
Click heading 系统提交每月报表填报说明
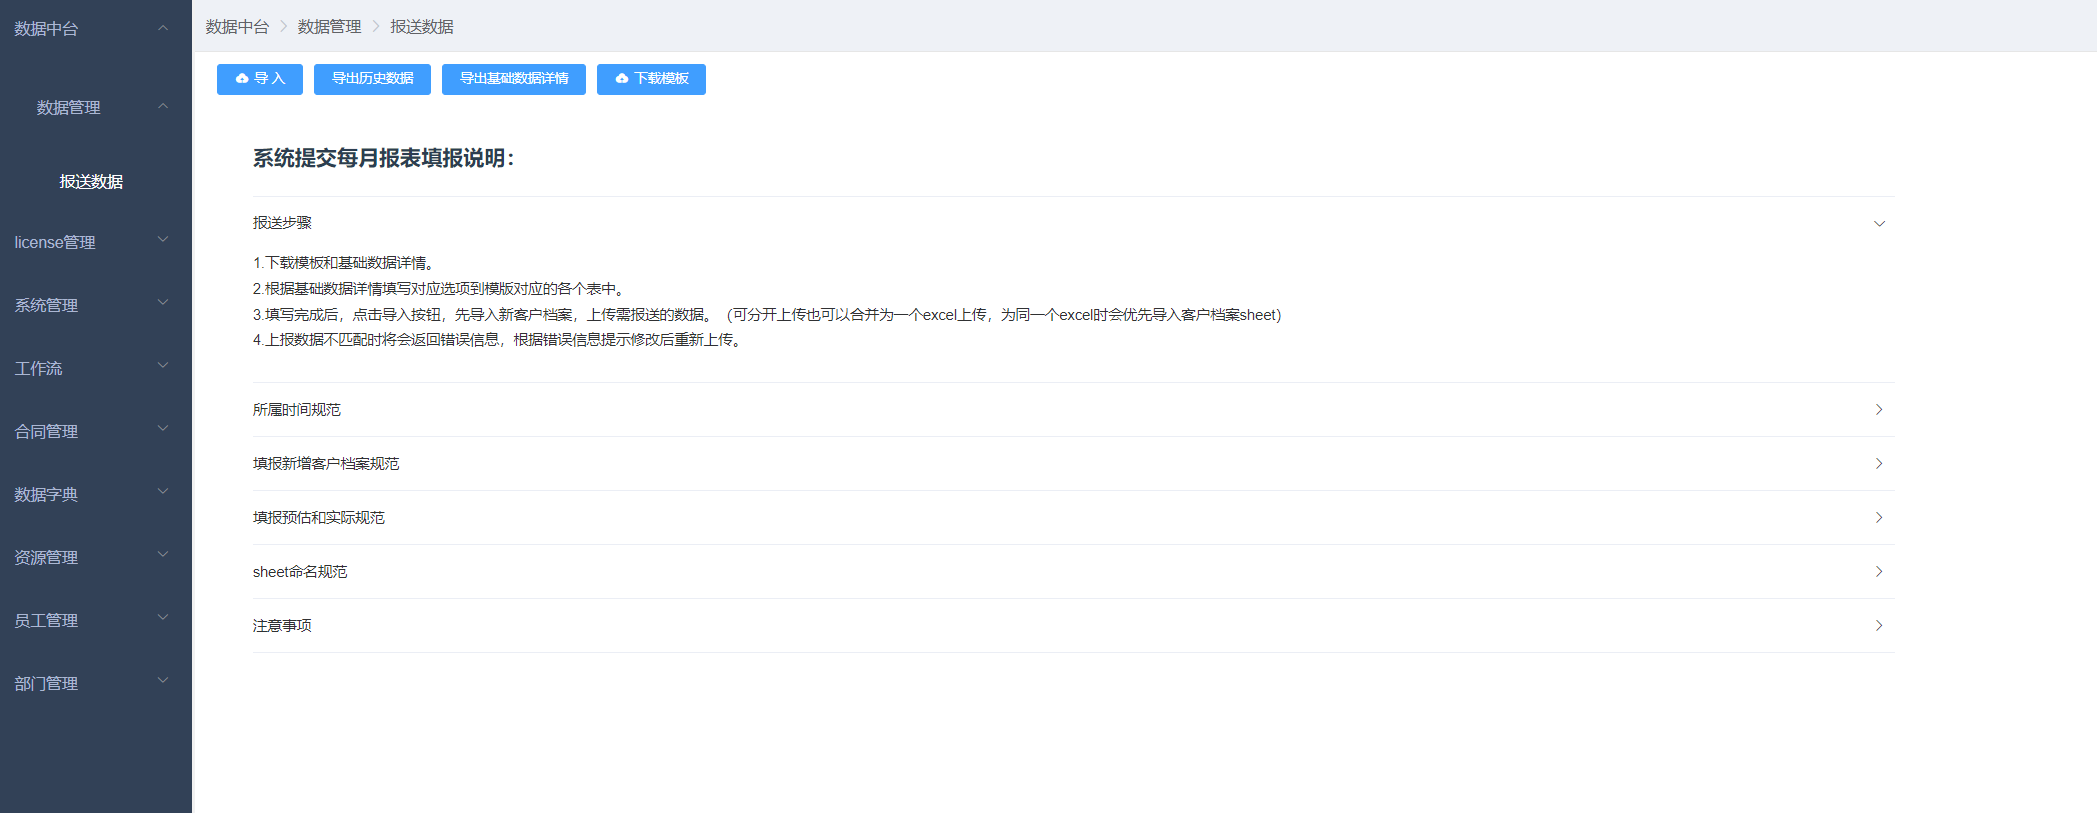(x=383, y=158)
